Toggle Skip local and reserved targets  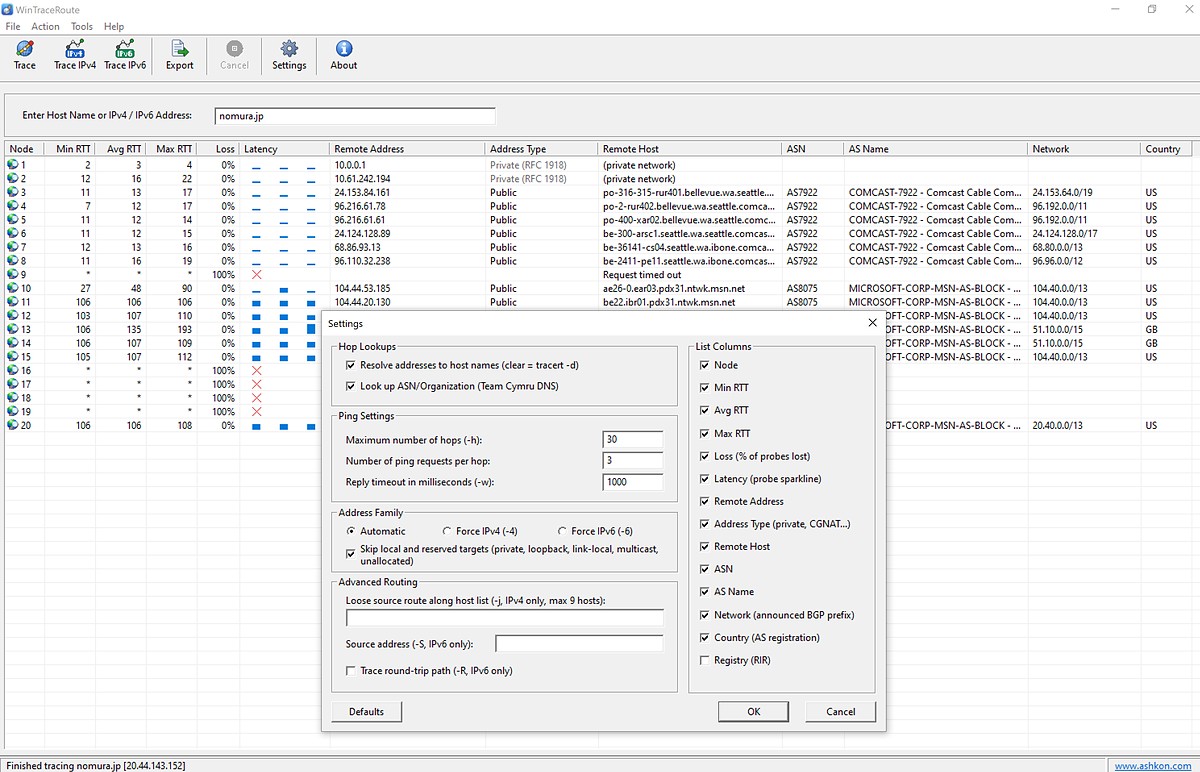[x=351, y=553]
